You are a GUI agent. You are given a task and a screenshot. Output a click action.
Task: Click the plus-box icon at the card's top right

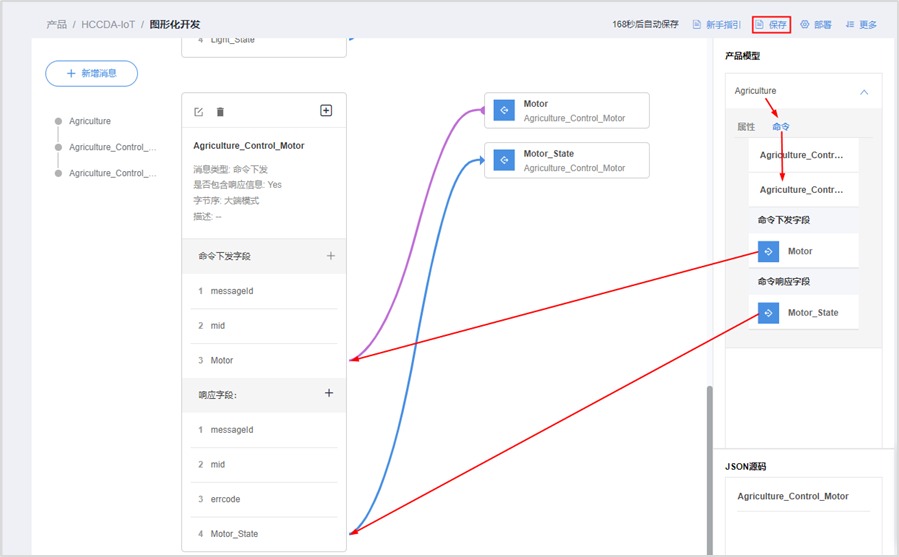(326, 110)
